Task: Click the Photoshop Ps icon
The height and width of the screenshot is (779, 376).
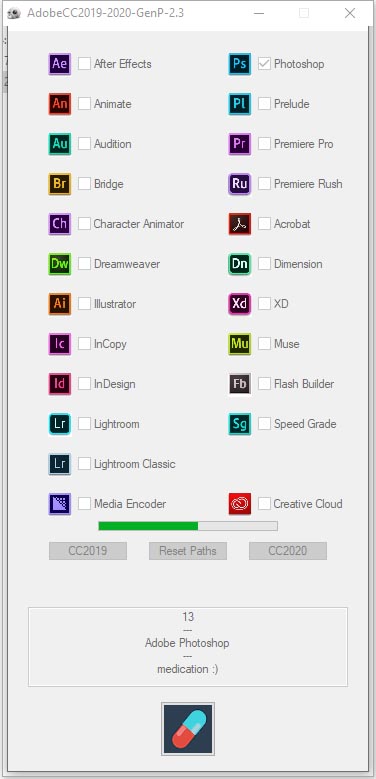Action: 240,64
